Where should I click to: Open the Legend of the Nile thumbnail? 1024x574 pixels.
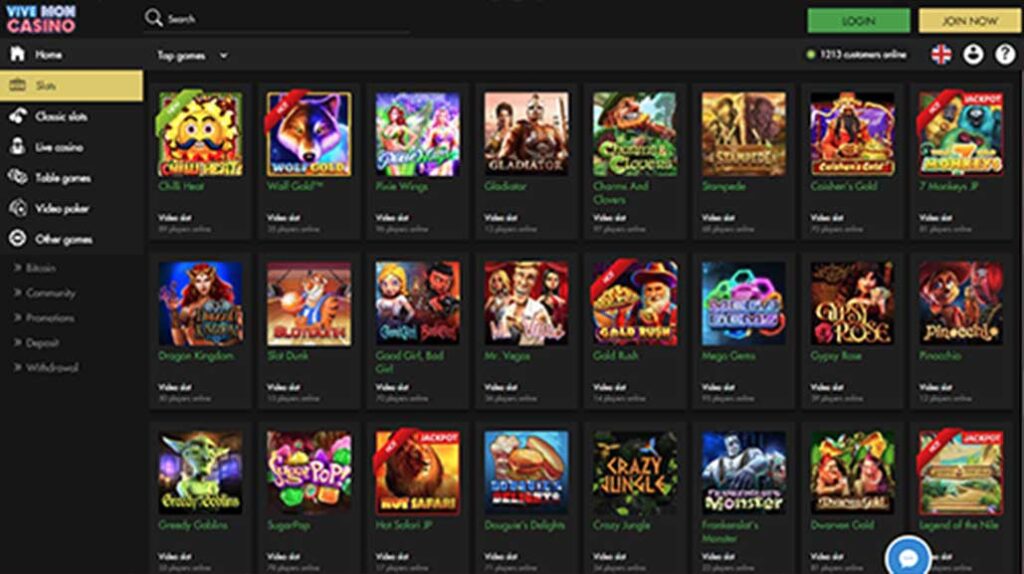coord(961,473)
